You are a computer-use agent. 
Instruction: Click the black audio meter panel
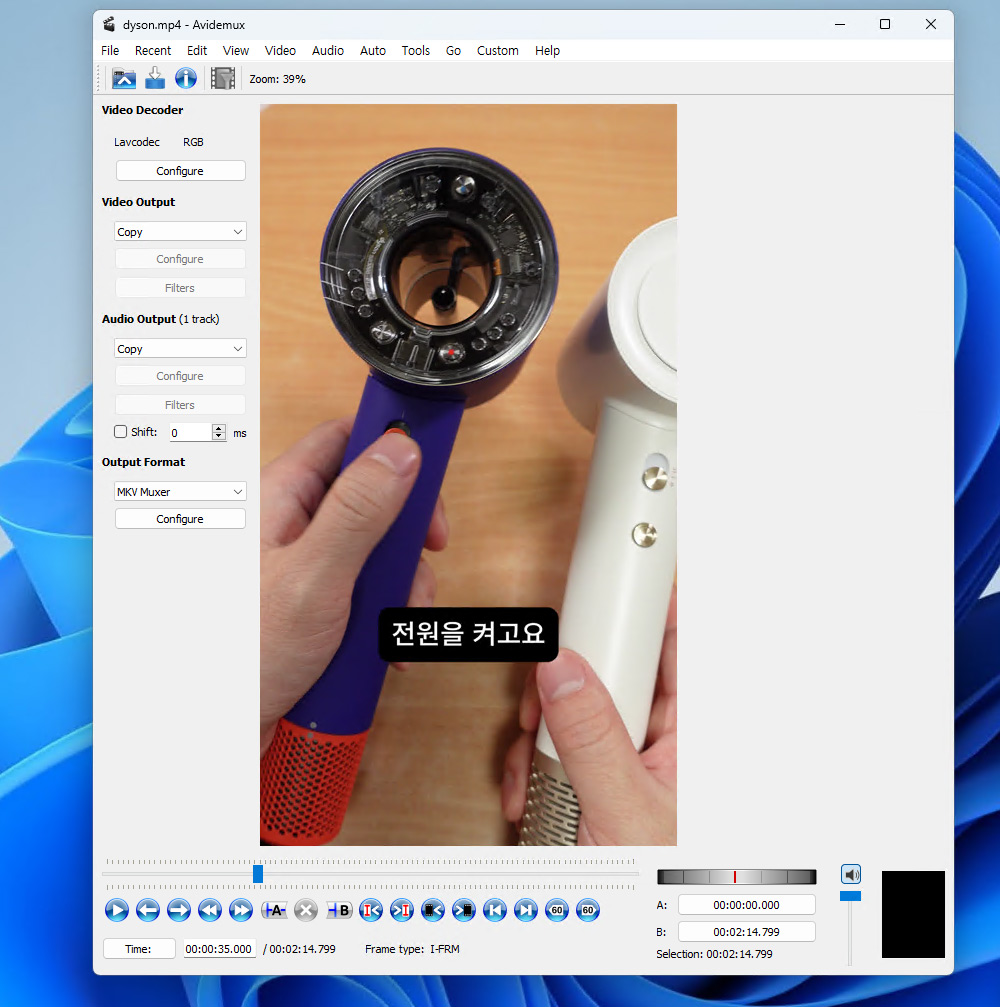pyautogui.click(x=913, y=915)
